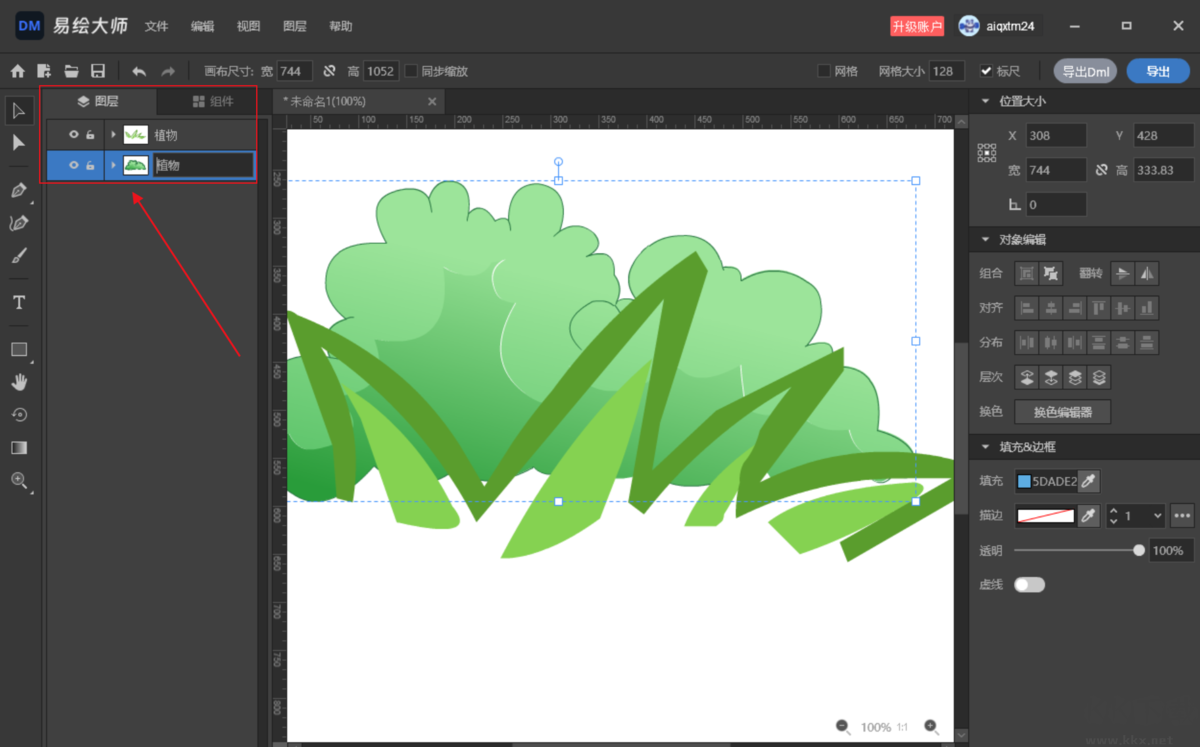Switch to the 组件 tab
Viewport: 1200px width, 747px height.
click(x=213, y=101)
